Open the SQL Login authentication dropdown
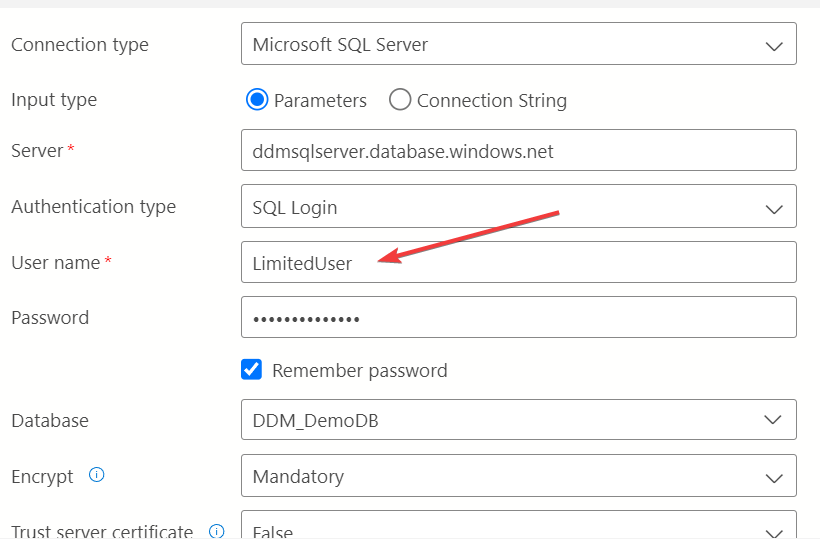 click(x=519, y=206)
